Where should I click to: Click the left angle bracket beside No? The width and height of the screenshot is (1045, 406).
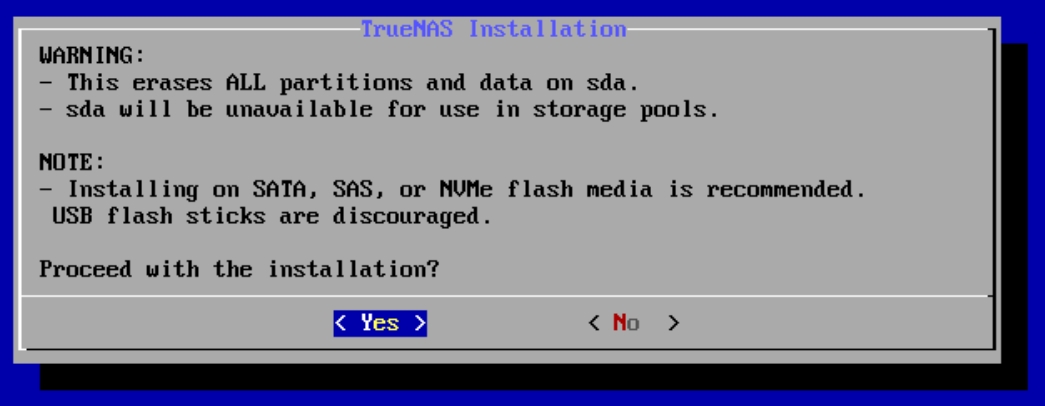[x=594, y=323]
